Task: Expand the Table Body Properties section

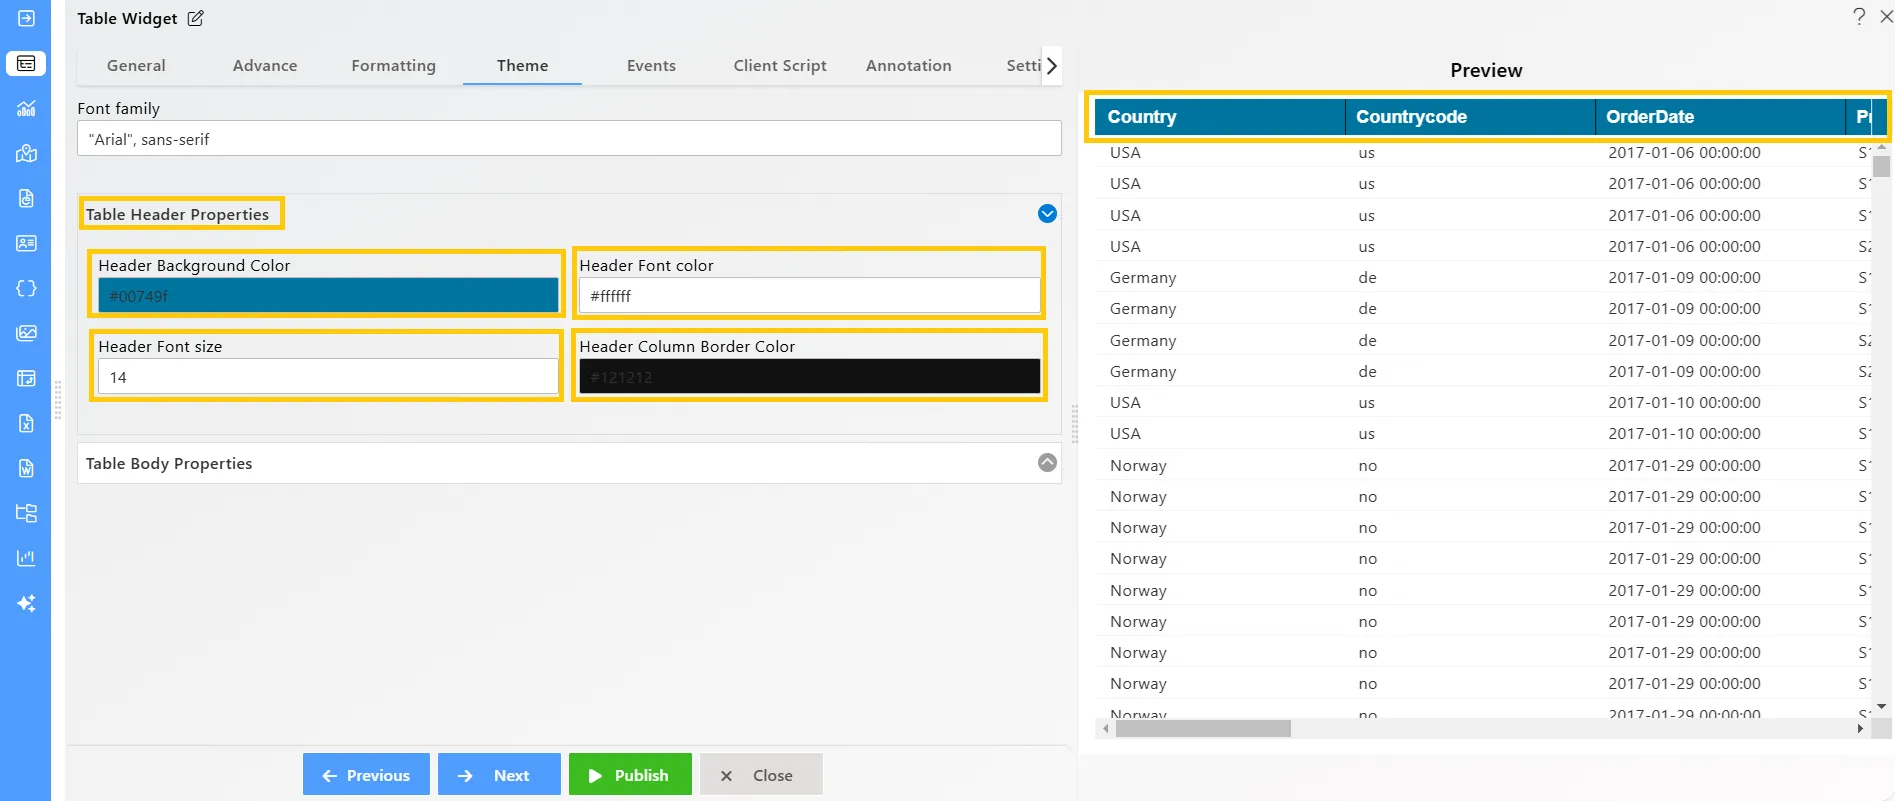Action: click(x=1047, y=463)
